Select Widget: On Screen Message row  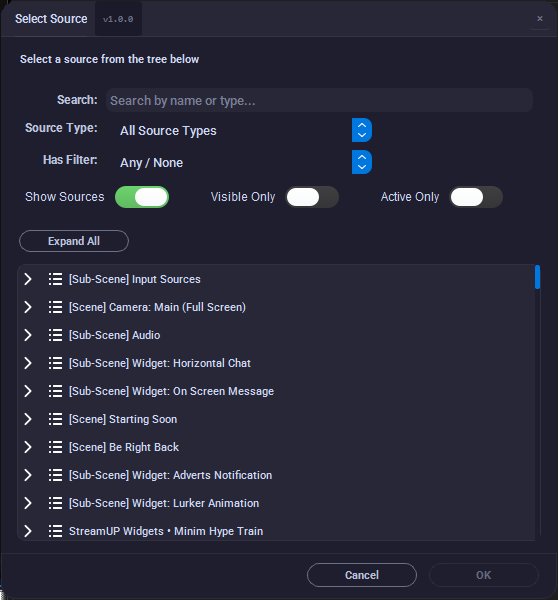coord(276,391)
